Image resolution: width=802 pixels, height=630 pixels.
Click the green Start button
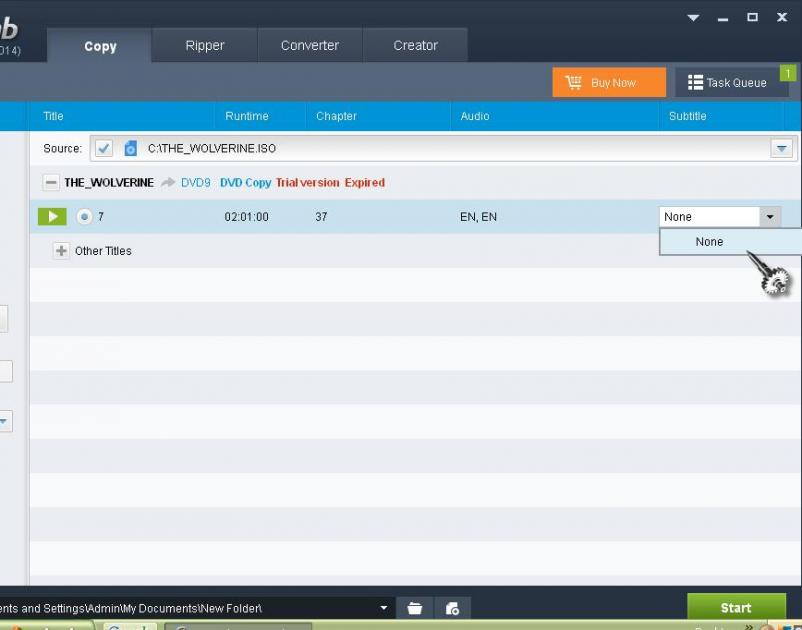[736, 608]
